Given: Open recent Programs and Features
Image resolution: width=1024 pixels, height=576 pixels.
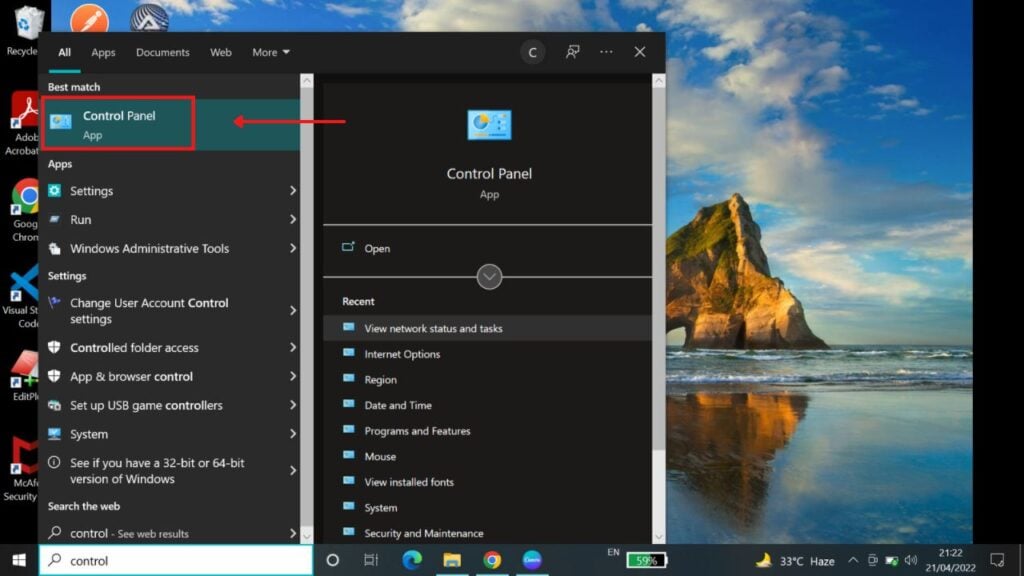Looking at the screenshot, I should click(x=487, y=430).
